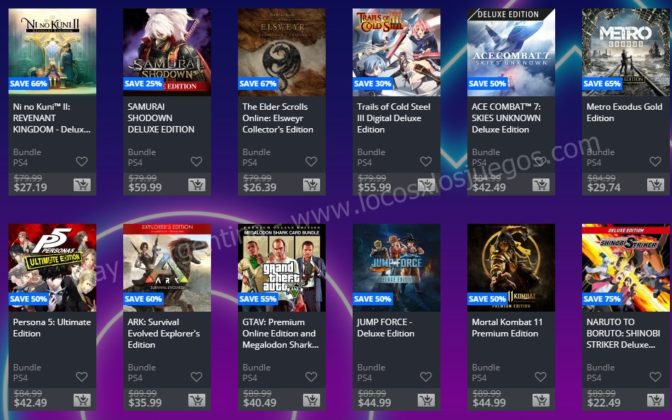Add GTAV Premium Online Edition to cart
The image size is (672, 420).
coord(312,400)
